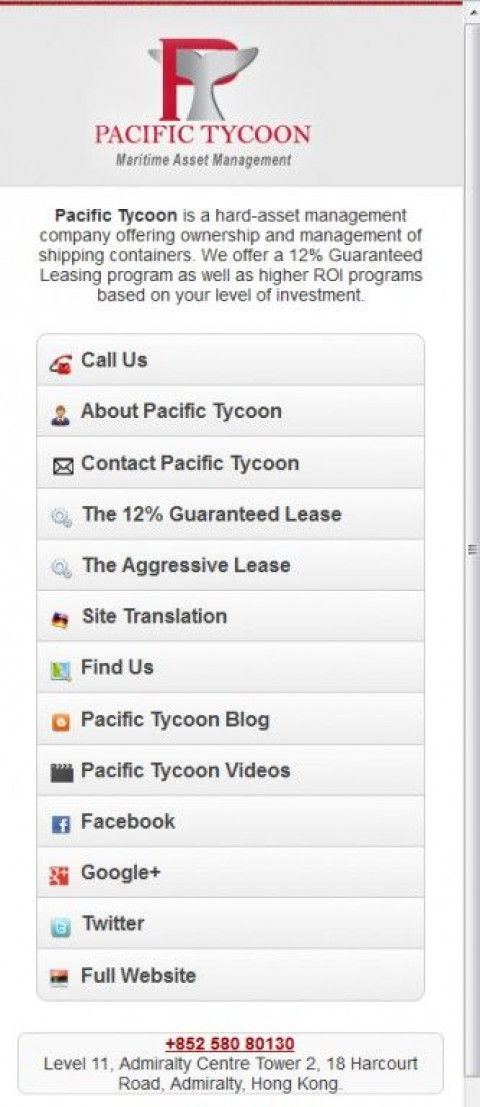Select the Twitter menu entry

[x=231, y=923]
